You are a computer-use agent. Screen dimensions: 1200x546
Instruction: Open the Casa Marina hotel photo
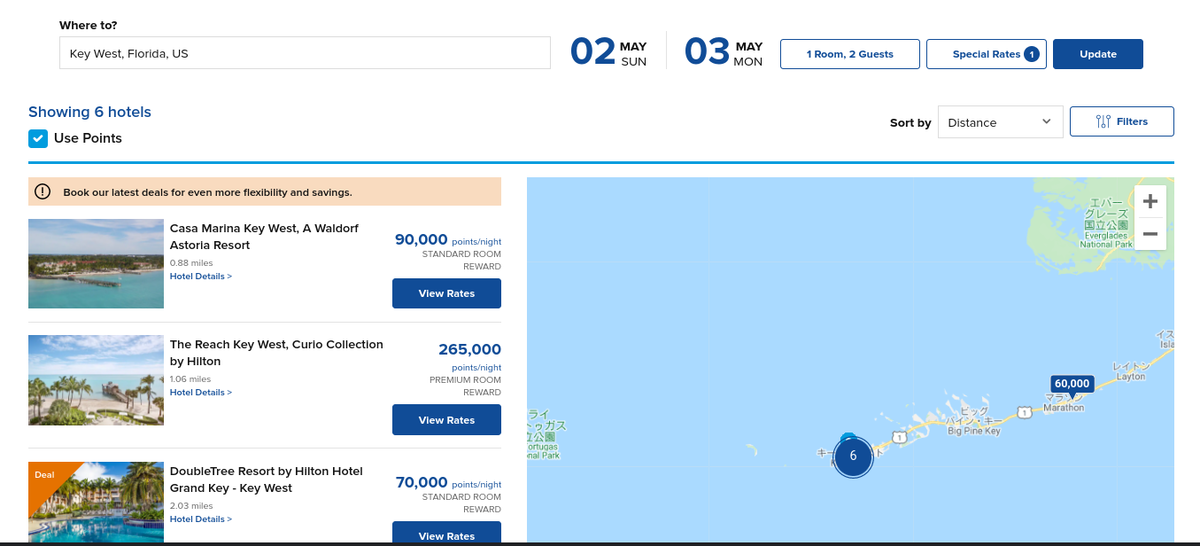point(96,264)
